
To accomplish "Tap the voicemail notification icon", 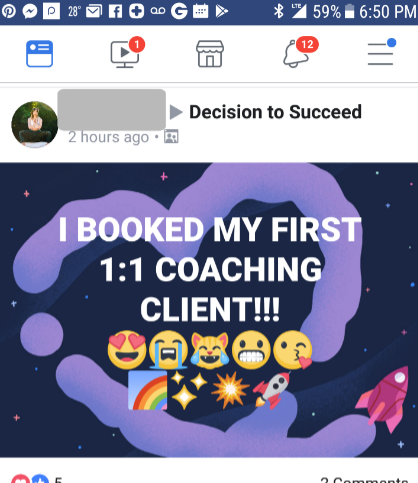I will tap(158, 11).
